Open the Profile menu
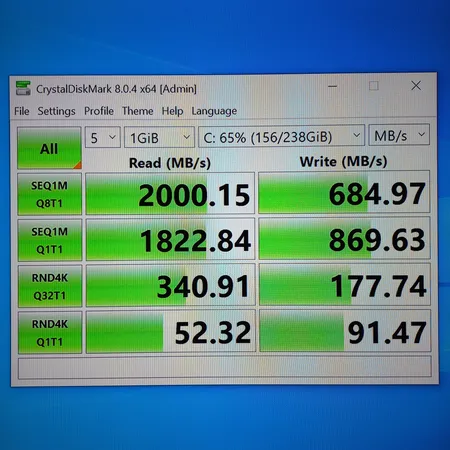Image resolution: width=450 pixels, height=450 pixels. tap(99, 111)
